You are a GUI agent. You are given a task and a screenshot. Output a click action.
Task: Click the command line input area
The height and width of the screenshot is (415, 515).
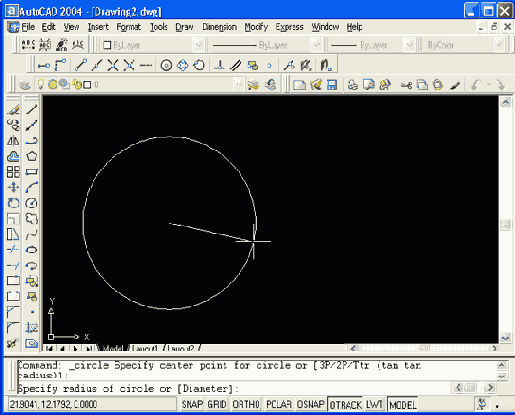(x=233, y=389)
